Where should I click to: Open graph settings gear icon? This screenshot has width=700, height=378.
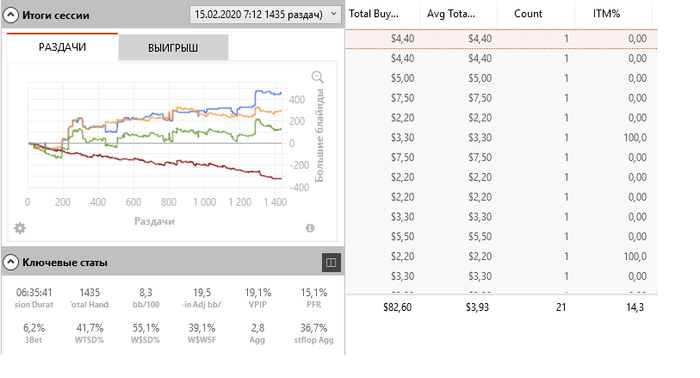click(x=20, y=228)
